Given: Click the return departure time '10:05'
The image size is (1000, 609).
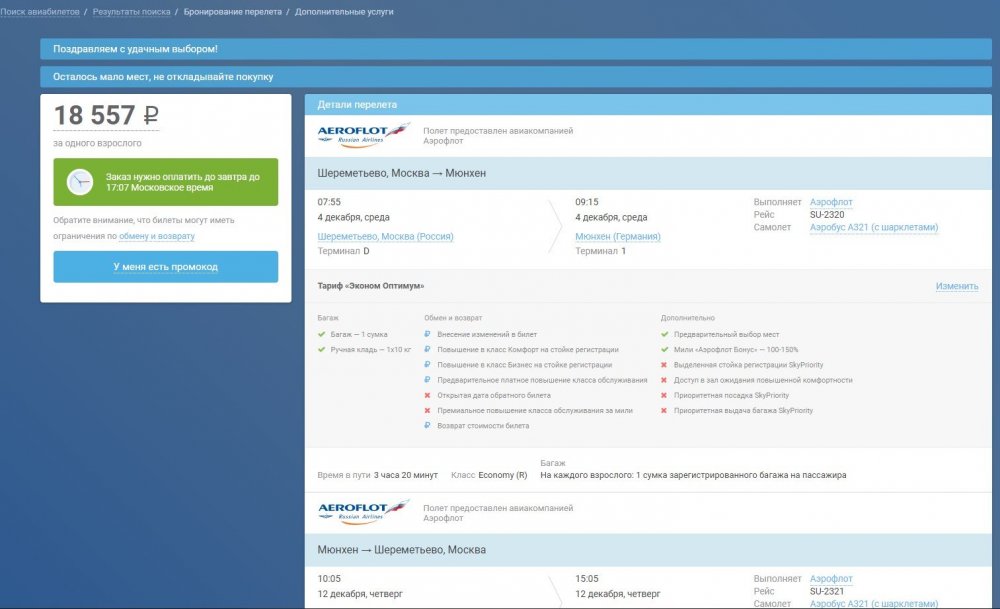Looking at the screenshot, I should [x=329, y=578].
